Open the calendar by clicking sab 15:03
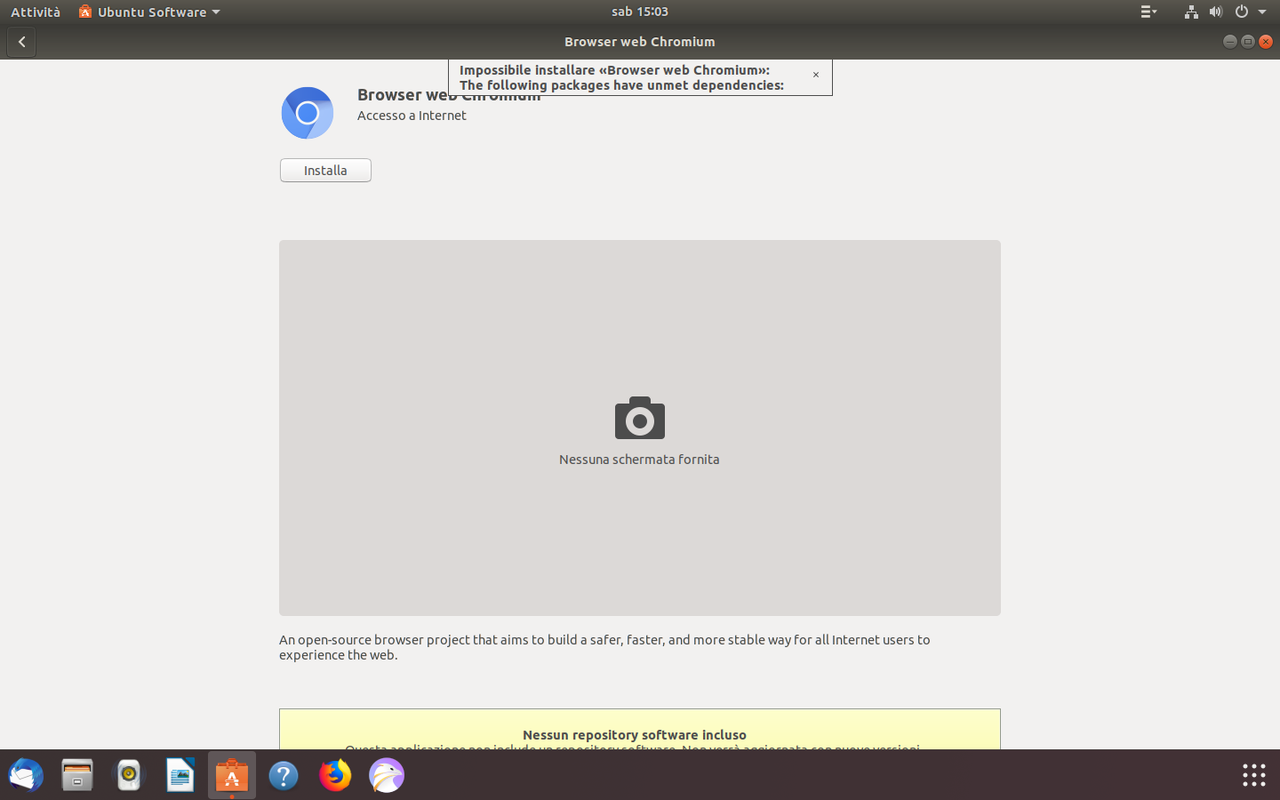This screenshot has width=1280, height=800. 639,11
